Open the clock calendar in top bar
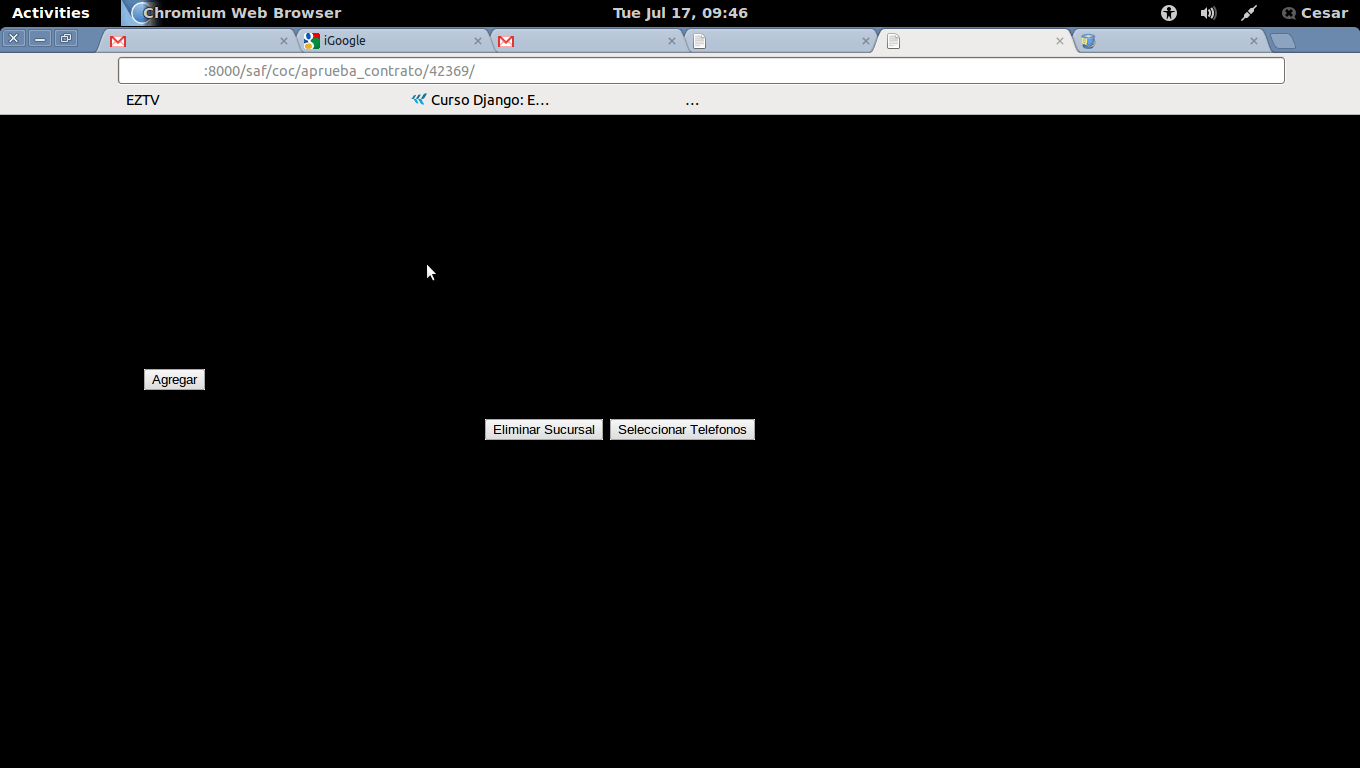The image size is (1360, 768). point(680,13)
